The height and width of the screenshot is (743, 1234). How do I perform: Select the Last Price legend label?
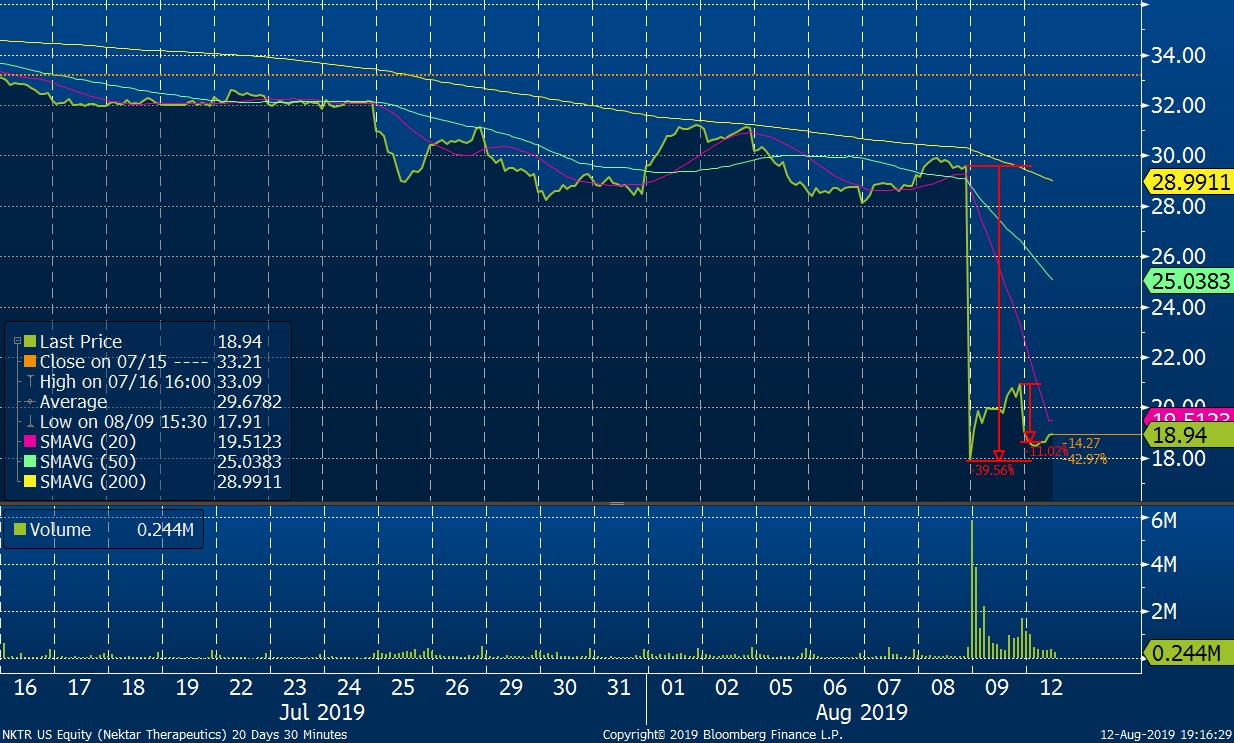coord(80,342)
